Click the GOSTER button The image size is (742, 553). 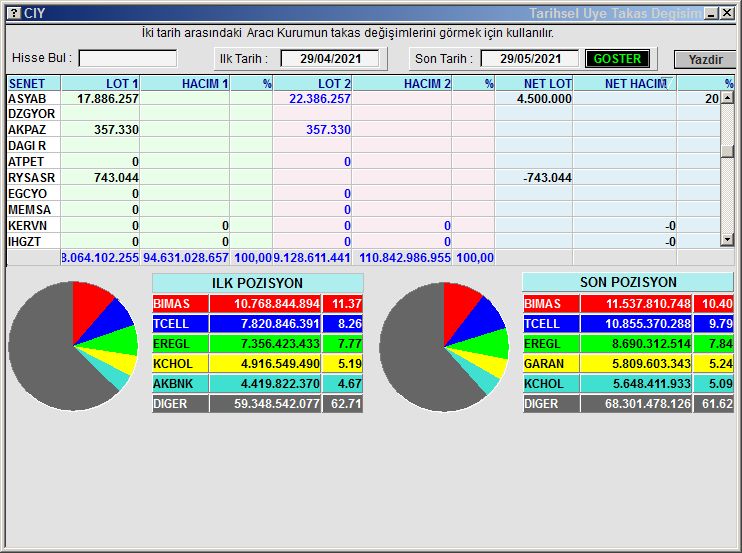click(617, 59)
